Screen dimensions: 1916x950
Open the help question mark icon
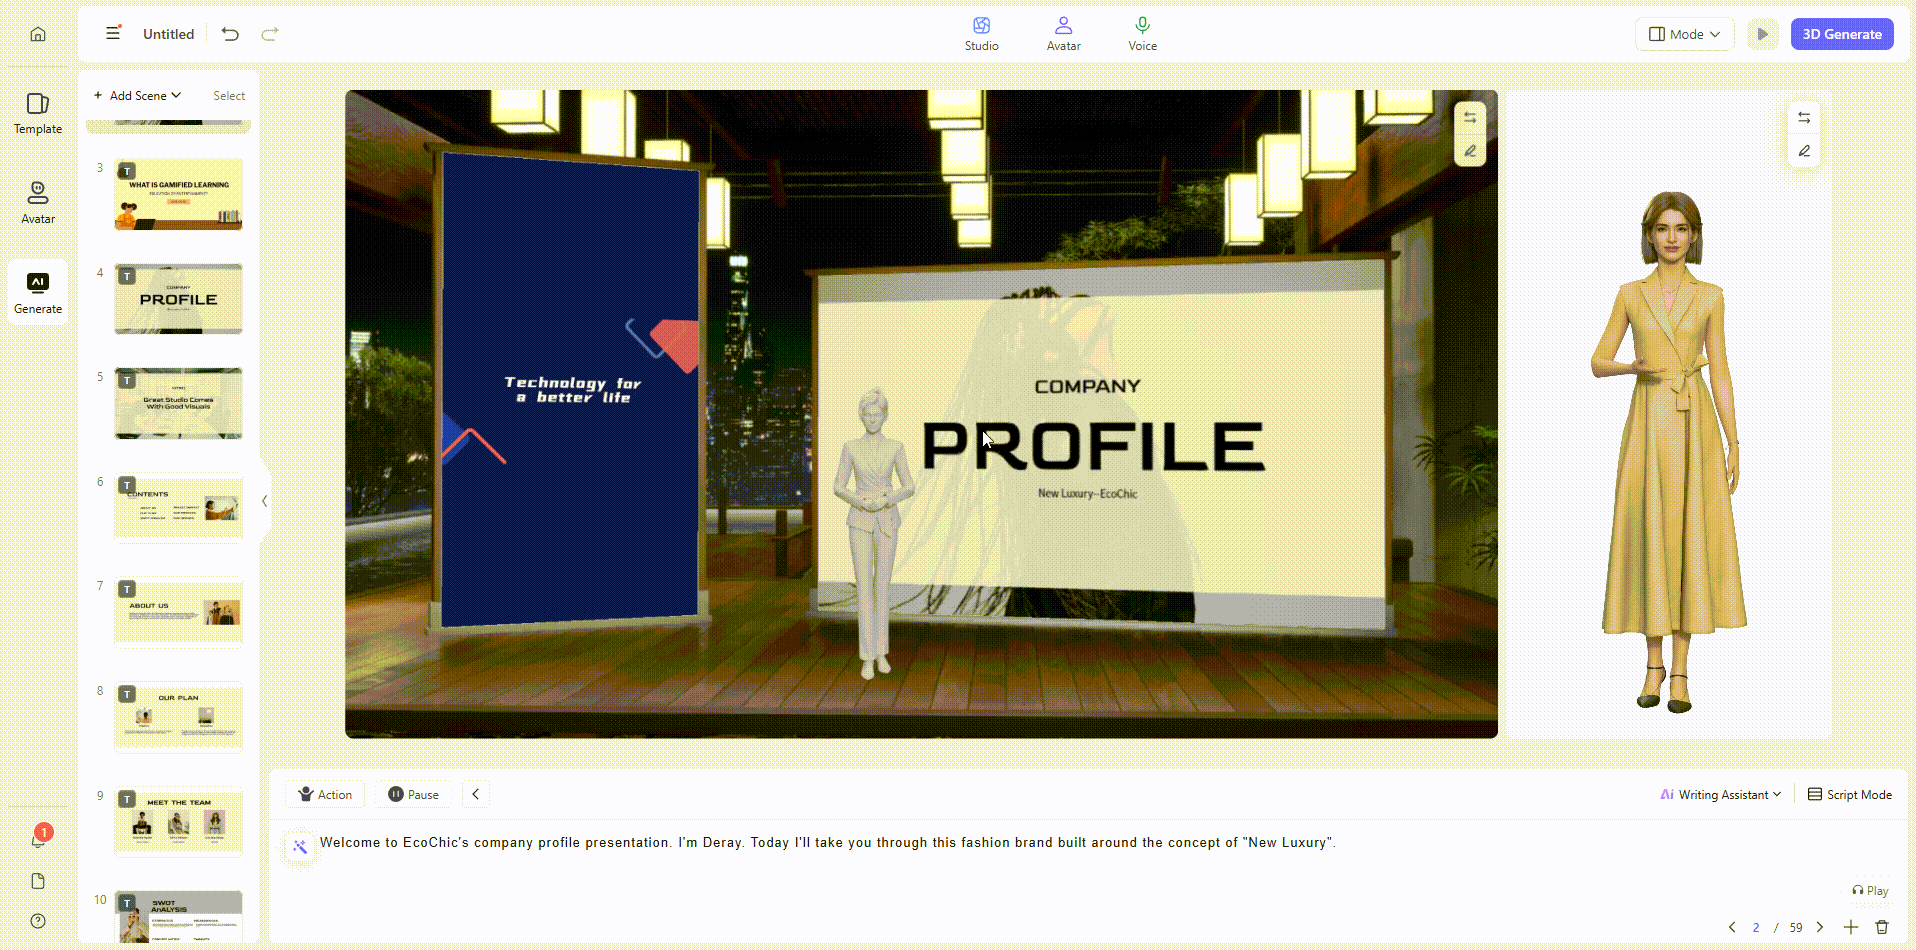38,921
